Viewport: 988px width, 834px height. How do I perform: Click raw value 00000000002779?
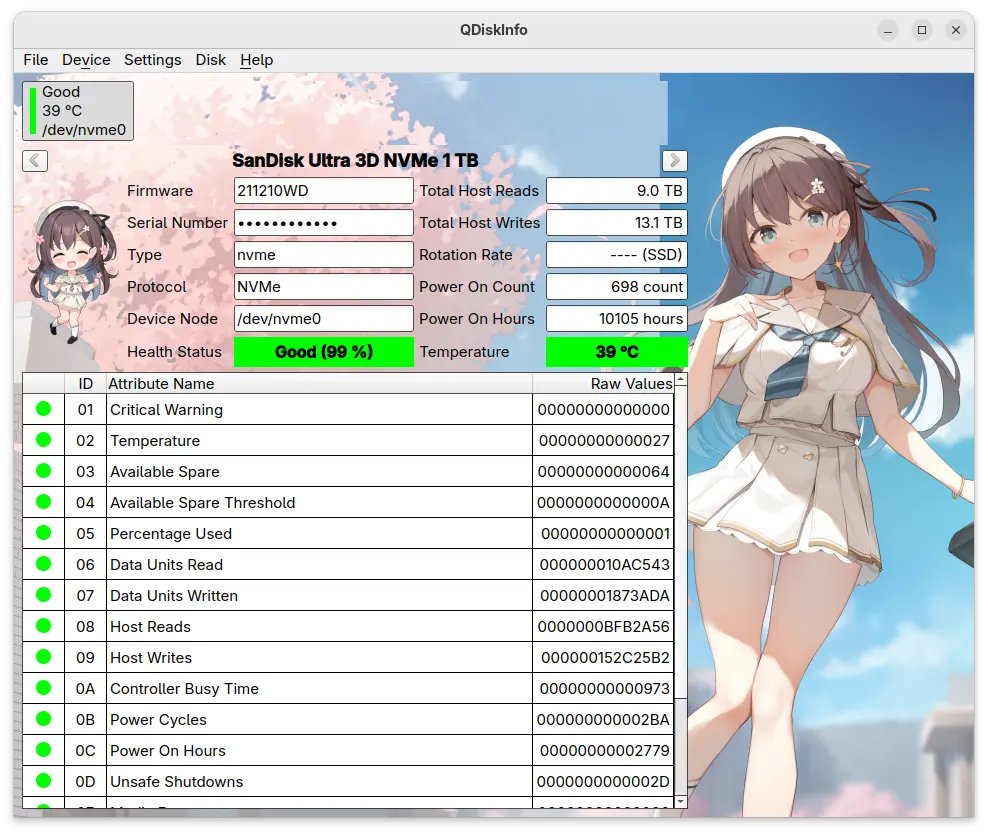603,750
